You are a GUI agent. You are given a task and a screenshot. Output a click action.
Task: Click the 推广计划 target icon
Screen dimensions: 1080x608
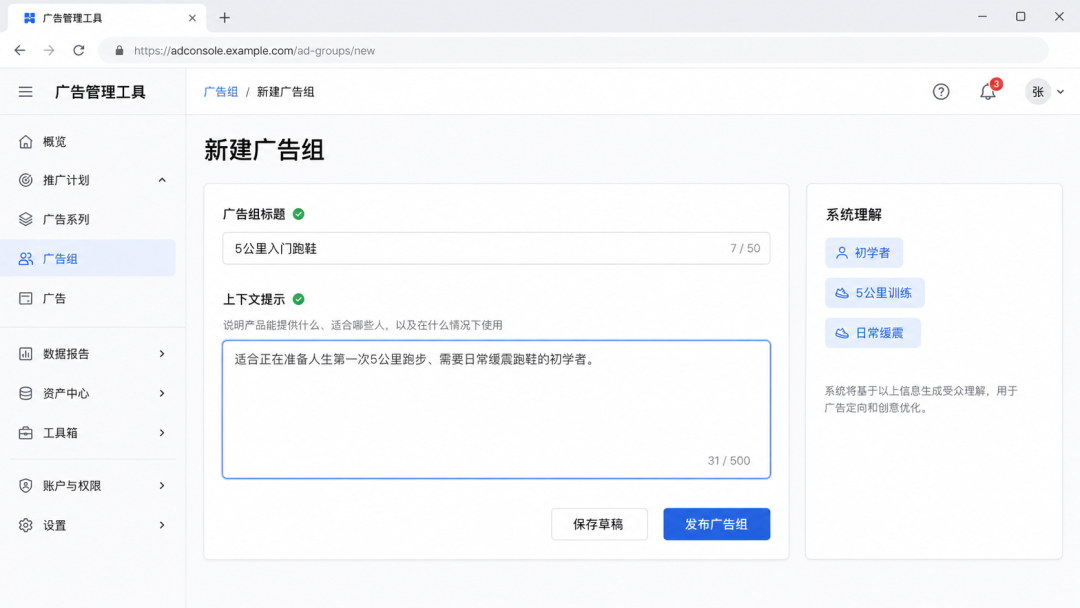tap(25, 180)
